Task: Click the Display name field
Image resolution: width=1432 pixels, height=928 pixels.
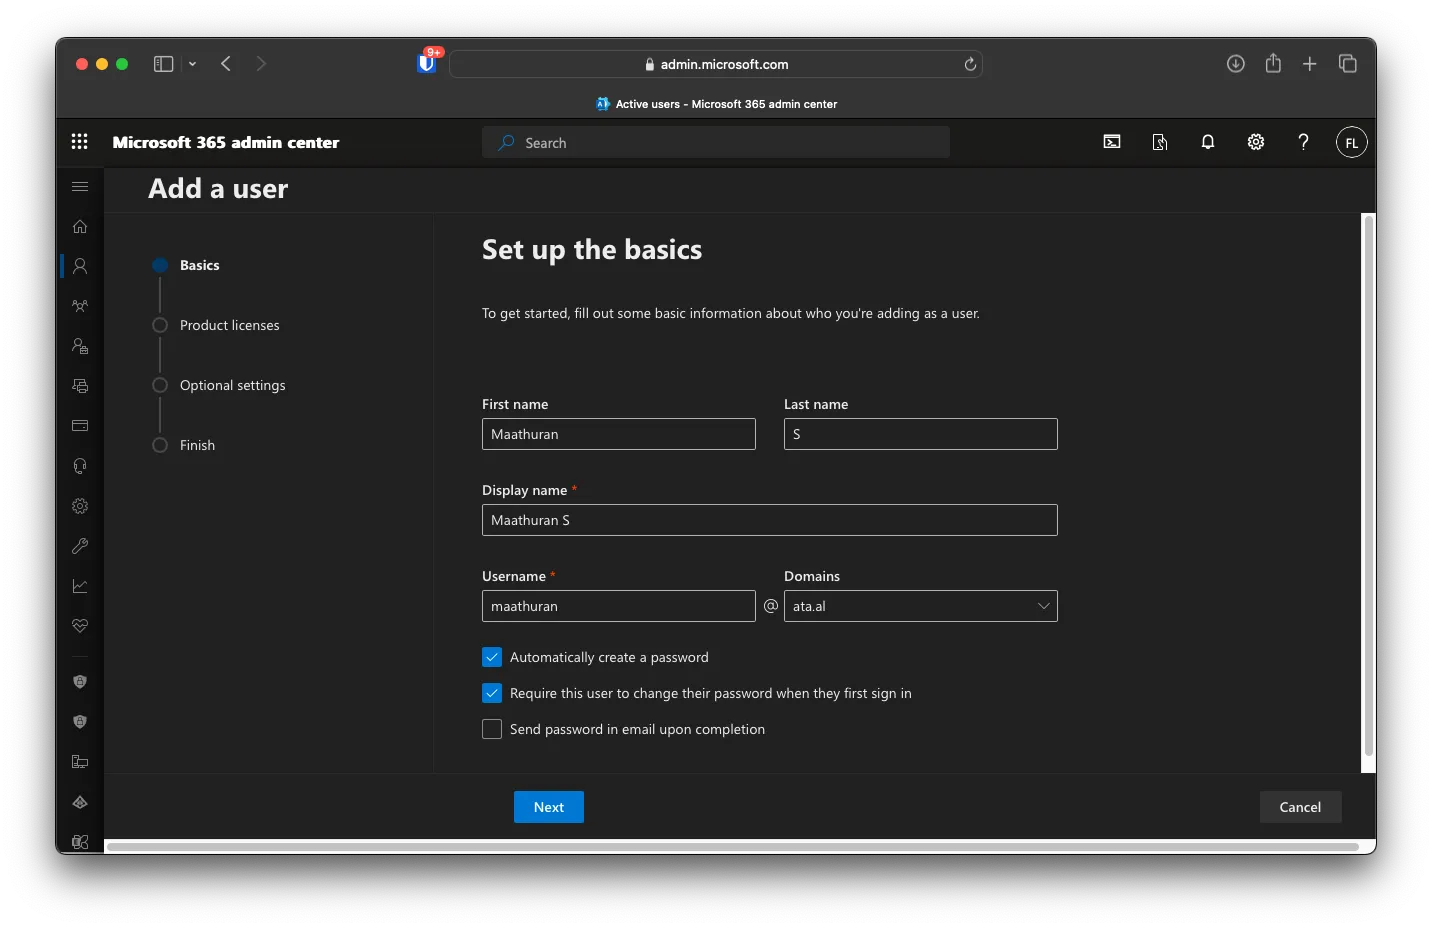Action: pos(770,520)
